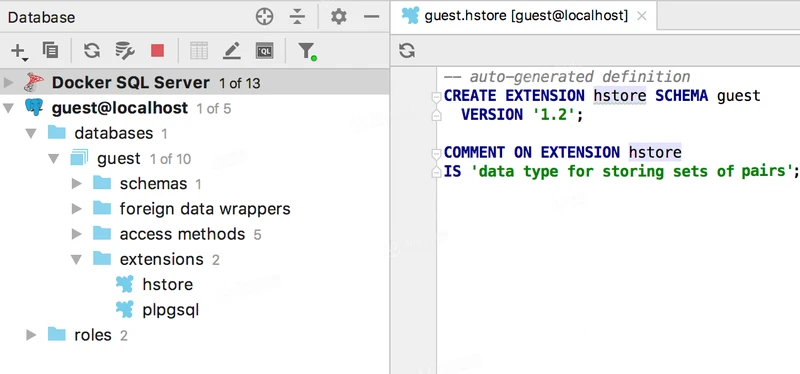The image size is (800, 374).
Task: Click the Scroll from Editor crosshair icon
Action: (x=264, y=17)
